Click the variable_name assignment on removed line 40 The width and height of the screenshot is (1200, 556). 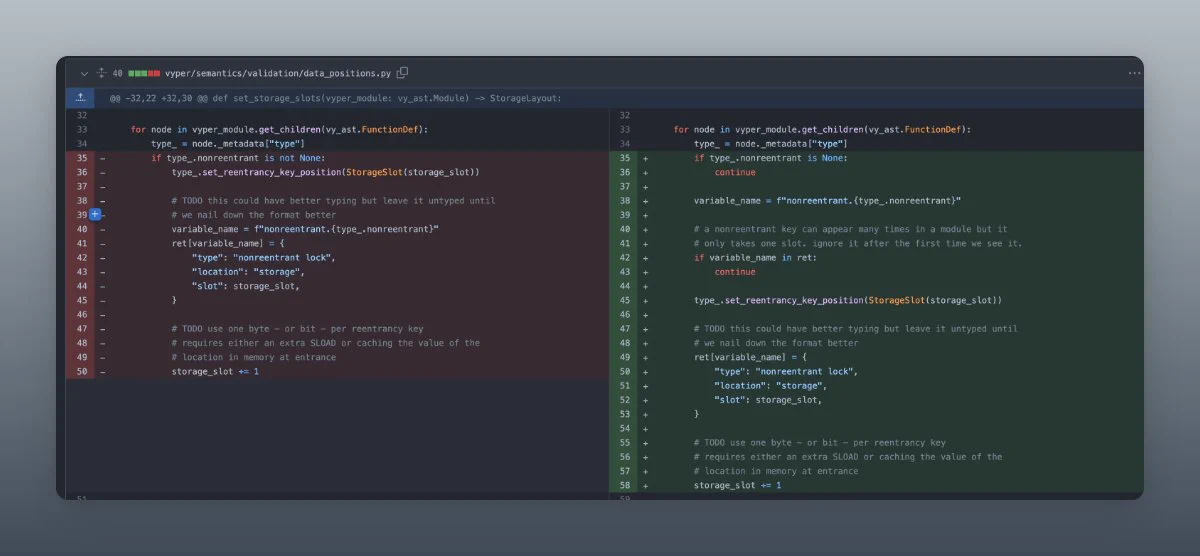[305, 229]
